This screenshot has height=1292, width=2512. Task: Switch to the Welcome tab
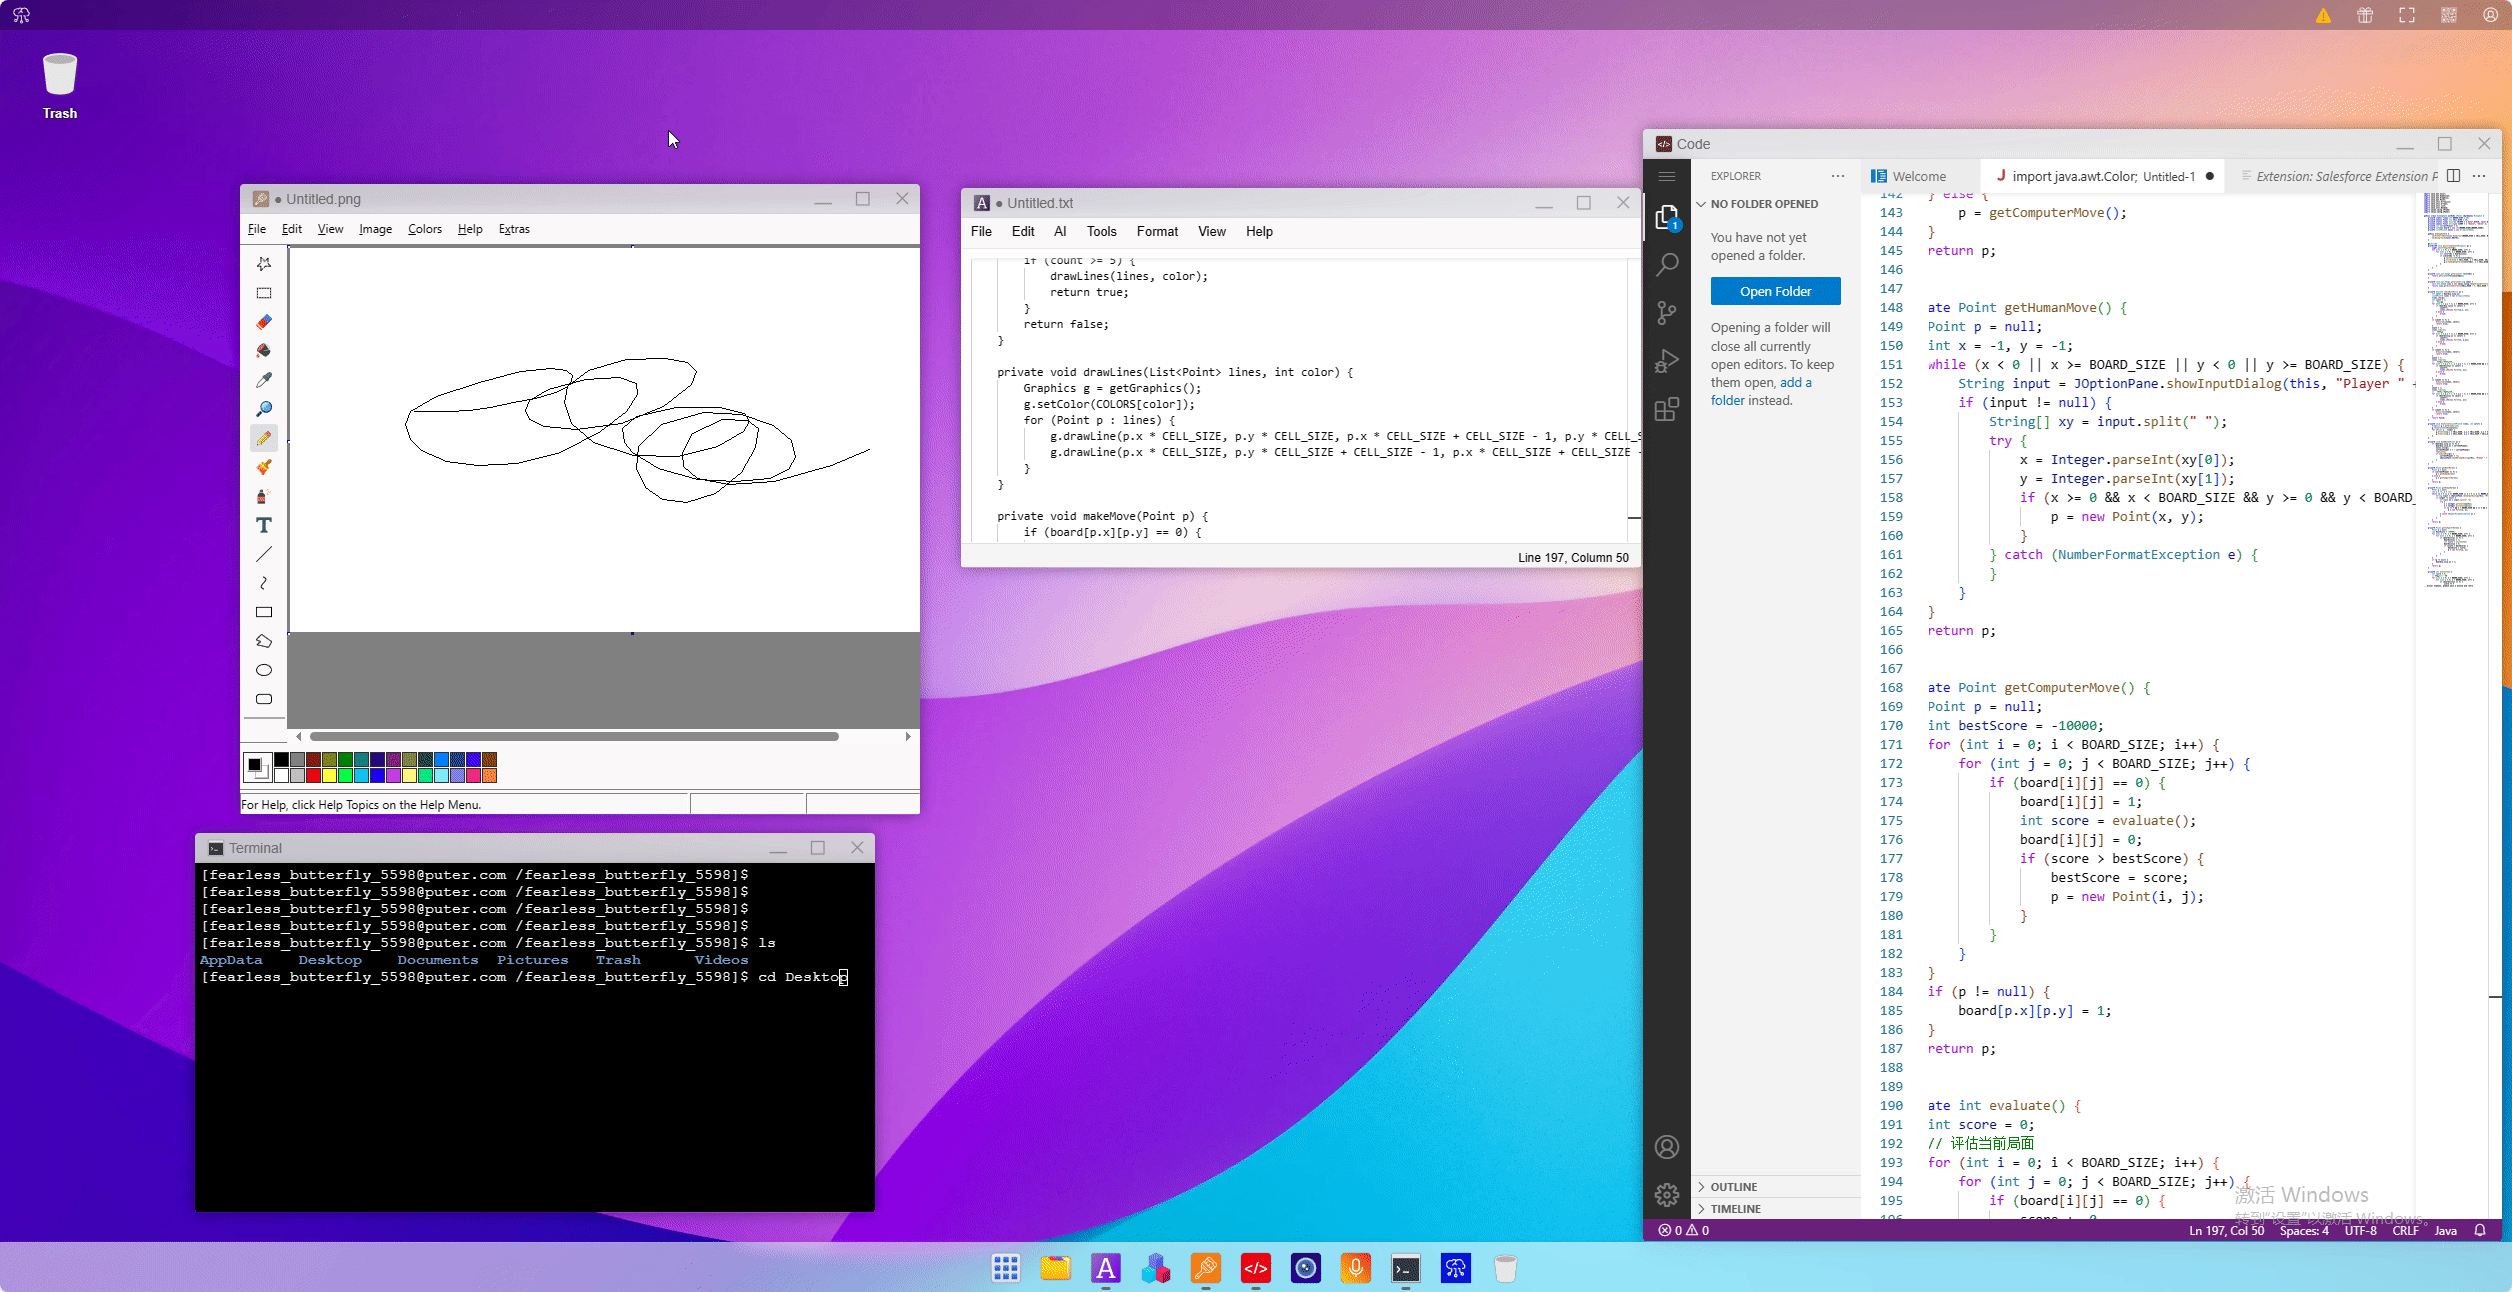click(x=1917, y=176)
